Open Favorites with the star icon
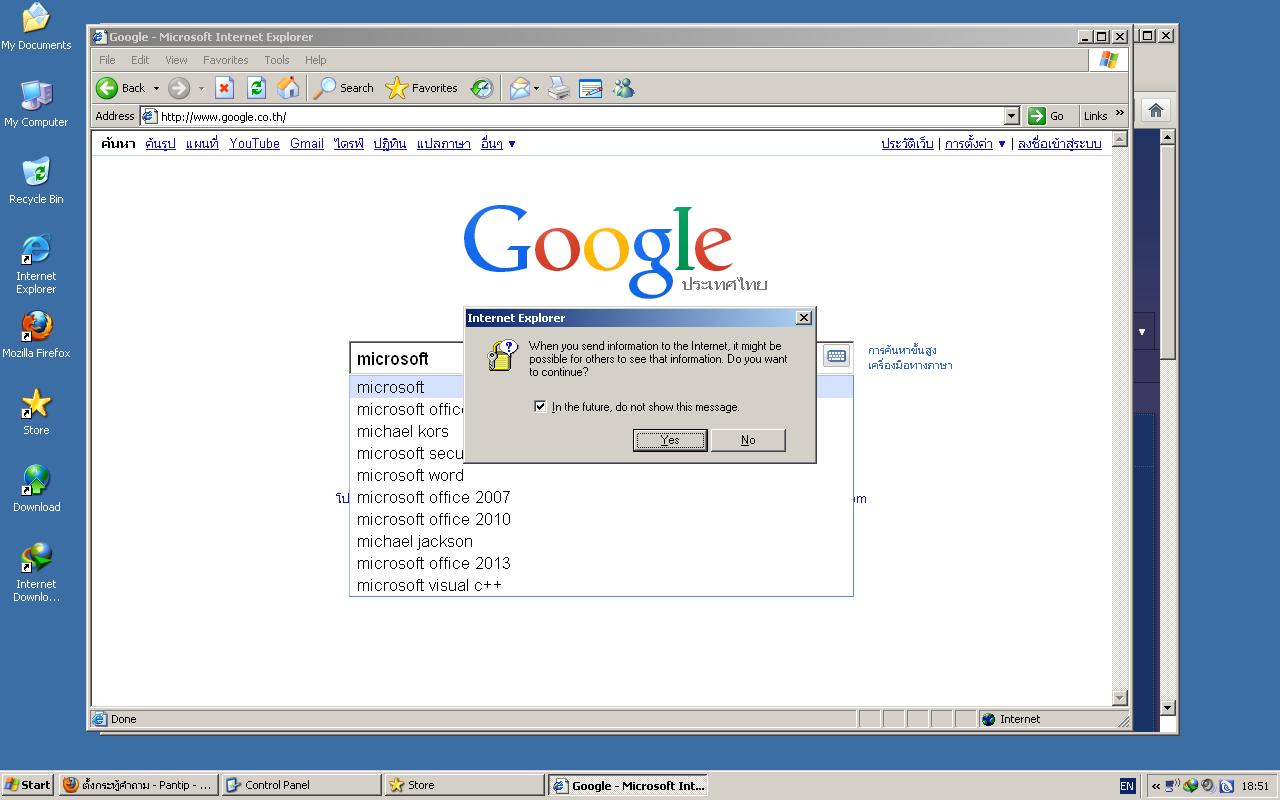Image resolution: width=1280 pixels, height=800 pixels. [397, 88]
